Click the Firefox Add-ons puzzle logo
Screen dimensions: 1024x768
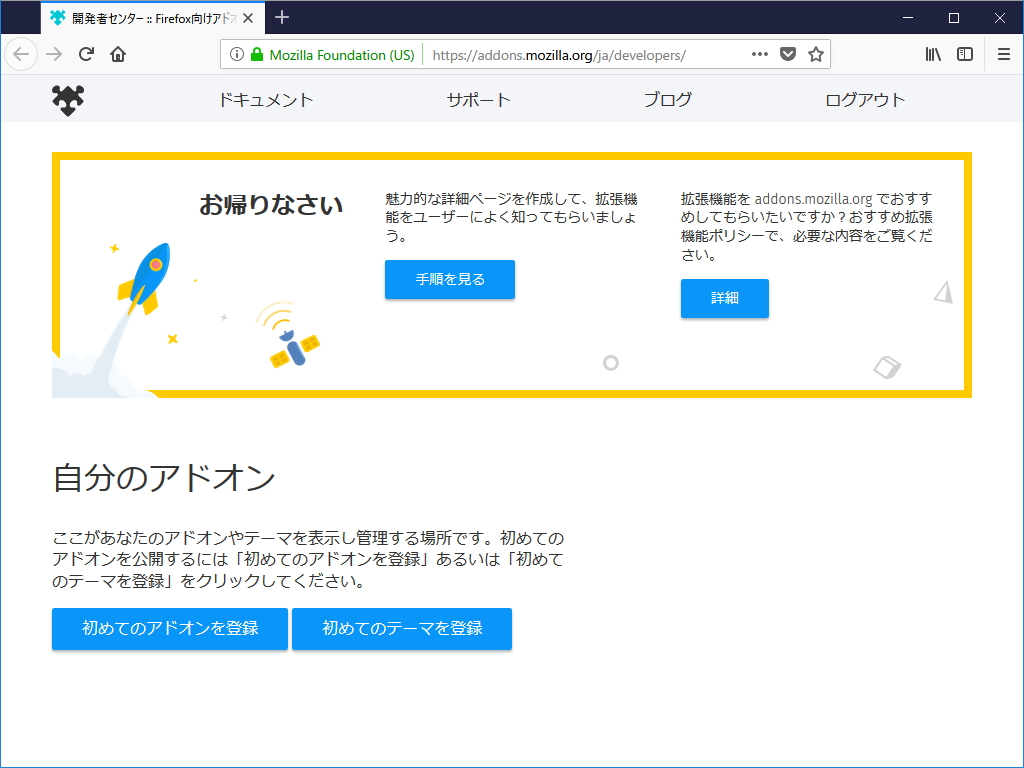pyautogui.click(x=66, y=100)
